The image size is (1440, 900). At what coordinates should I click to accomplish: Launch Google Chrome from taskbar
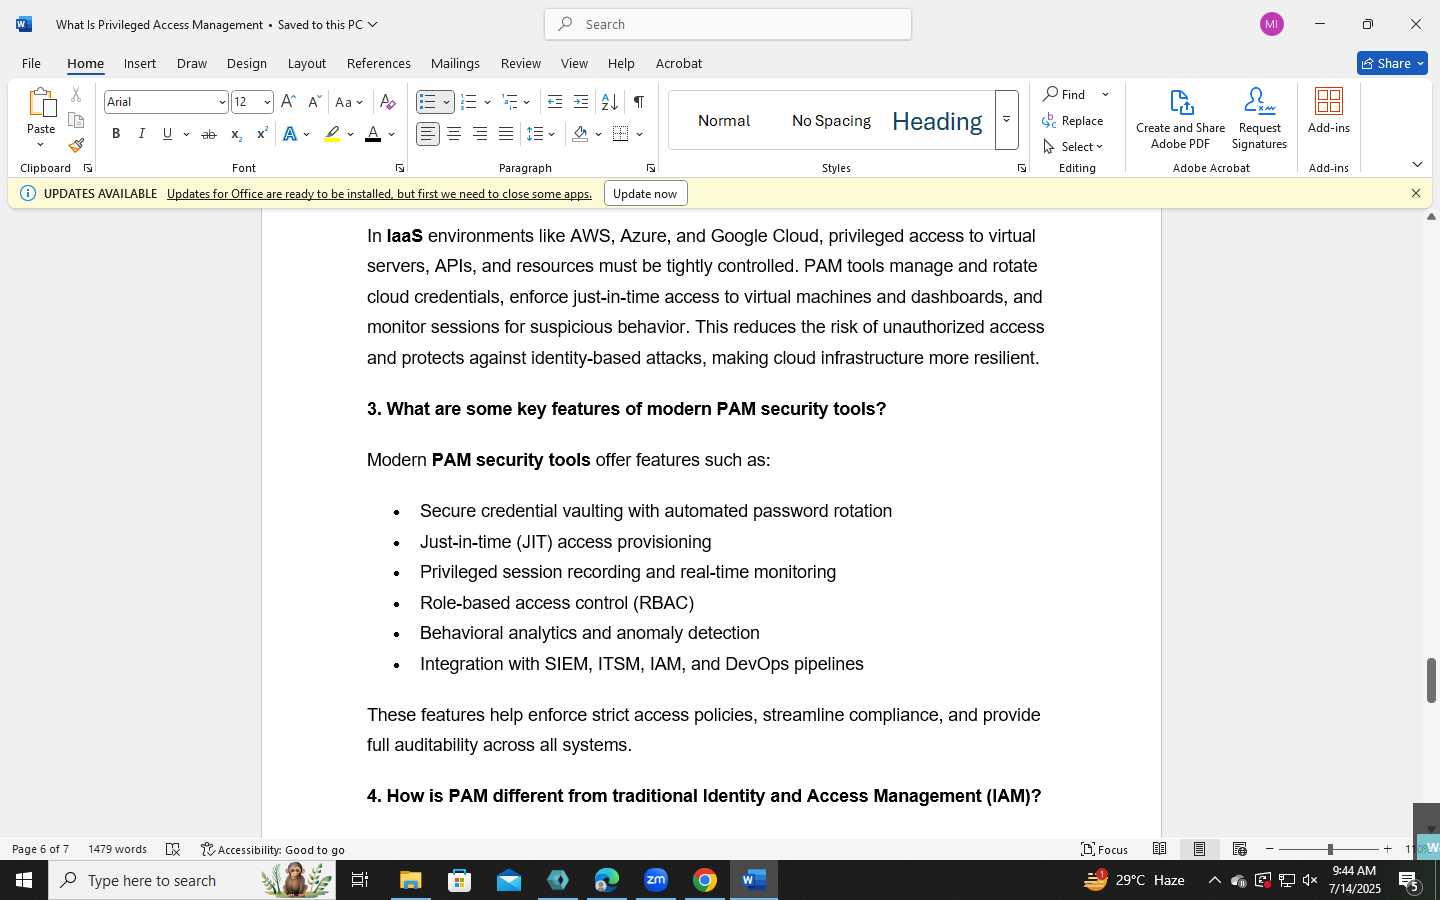click(705, 880)
